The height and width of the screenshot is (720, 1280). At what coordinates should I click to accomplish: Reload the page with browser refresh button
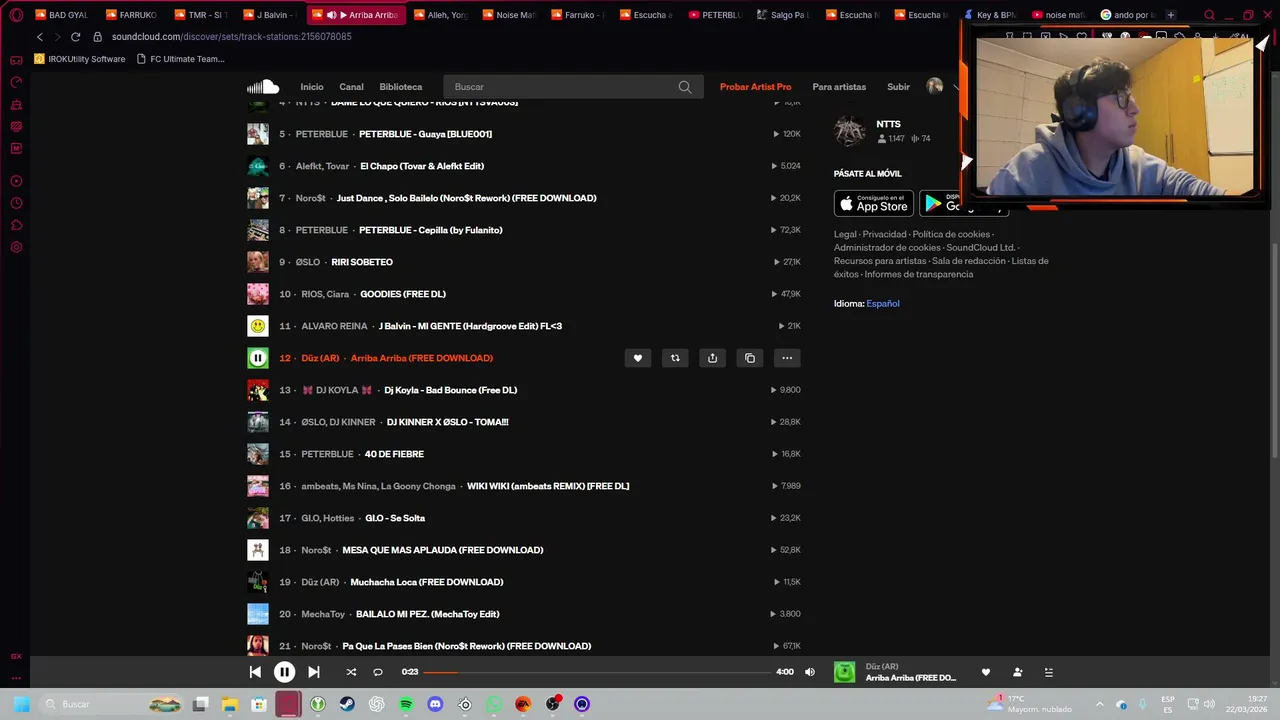pos(75,37)
